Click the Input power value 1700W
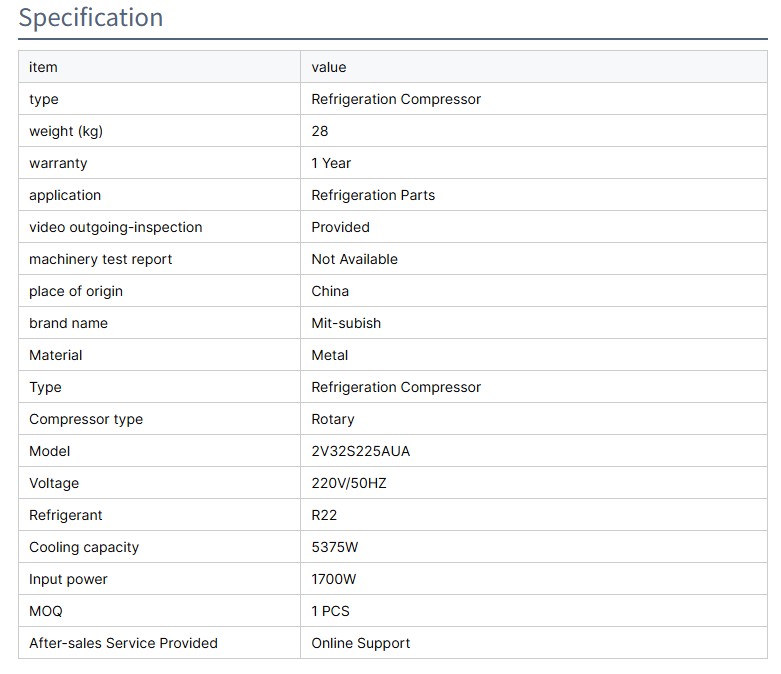This screenshot has height=674, width=781. click(334, 579)
